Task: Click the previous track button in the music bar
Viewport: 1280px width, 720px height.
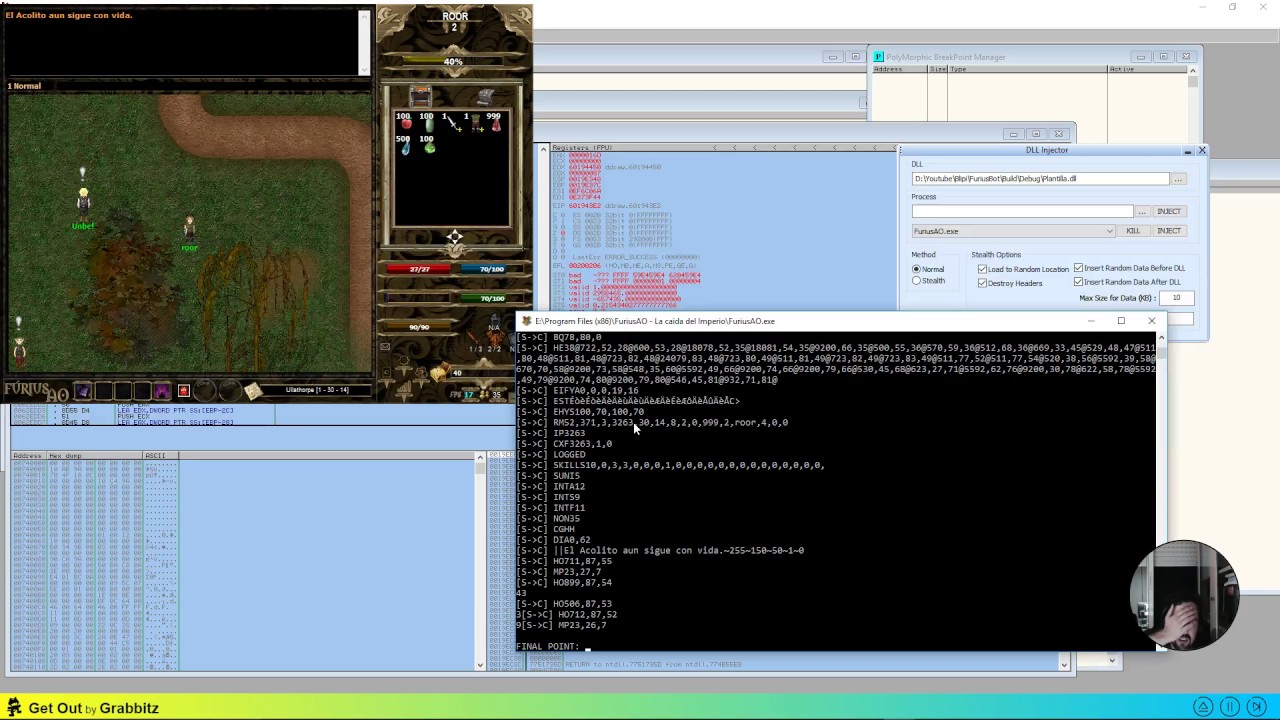Action: tap(1204, 707)
